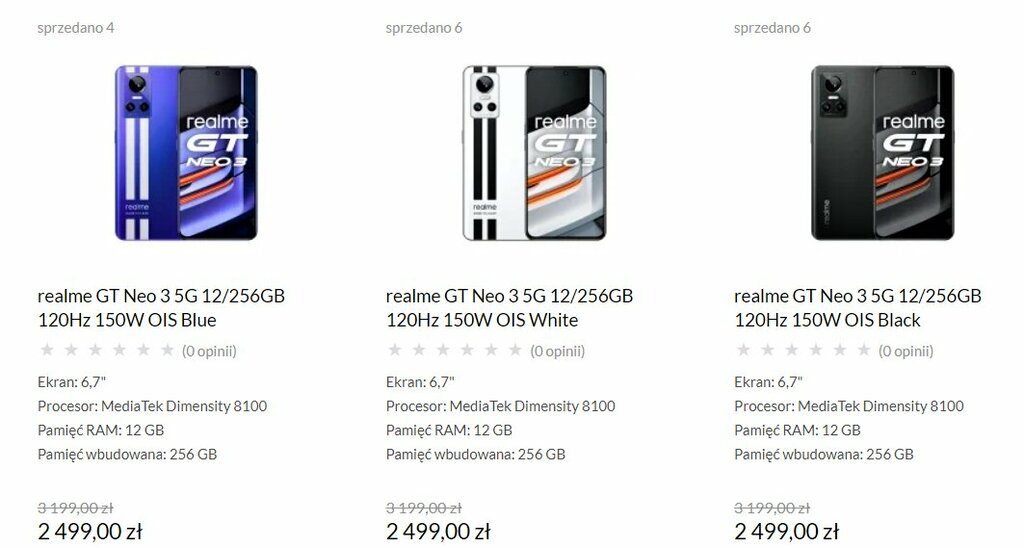Viewport: 1024px width, 548px height.
Task: Open the white realme GT Neo 3 product image
Action: 534,153
